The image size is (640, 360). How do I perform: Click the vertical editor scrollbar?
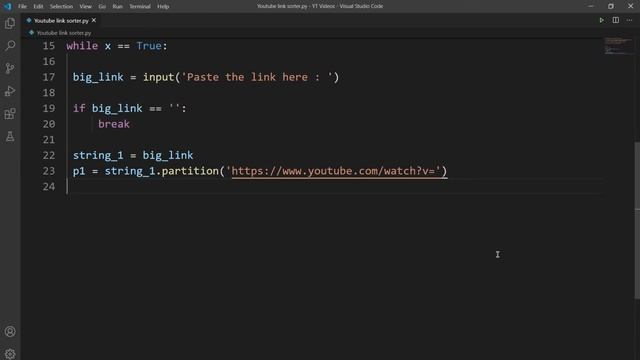pos(637,220)
